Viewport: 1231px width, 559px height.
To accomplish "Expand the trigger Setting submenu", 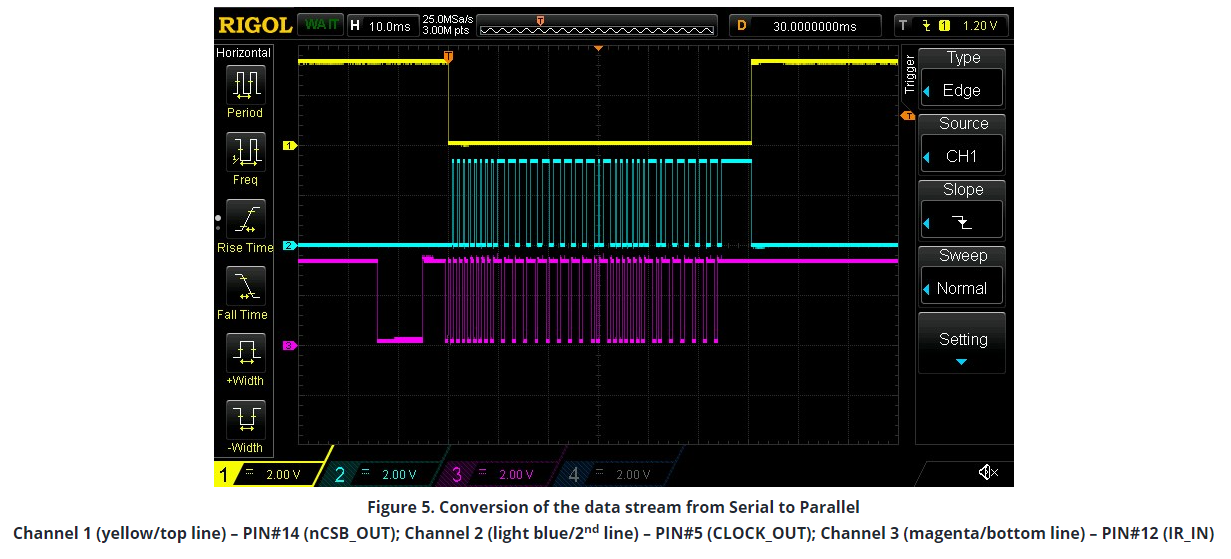I will (x=962, y=343).
